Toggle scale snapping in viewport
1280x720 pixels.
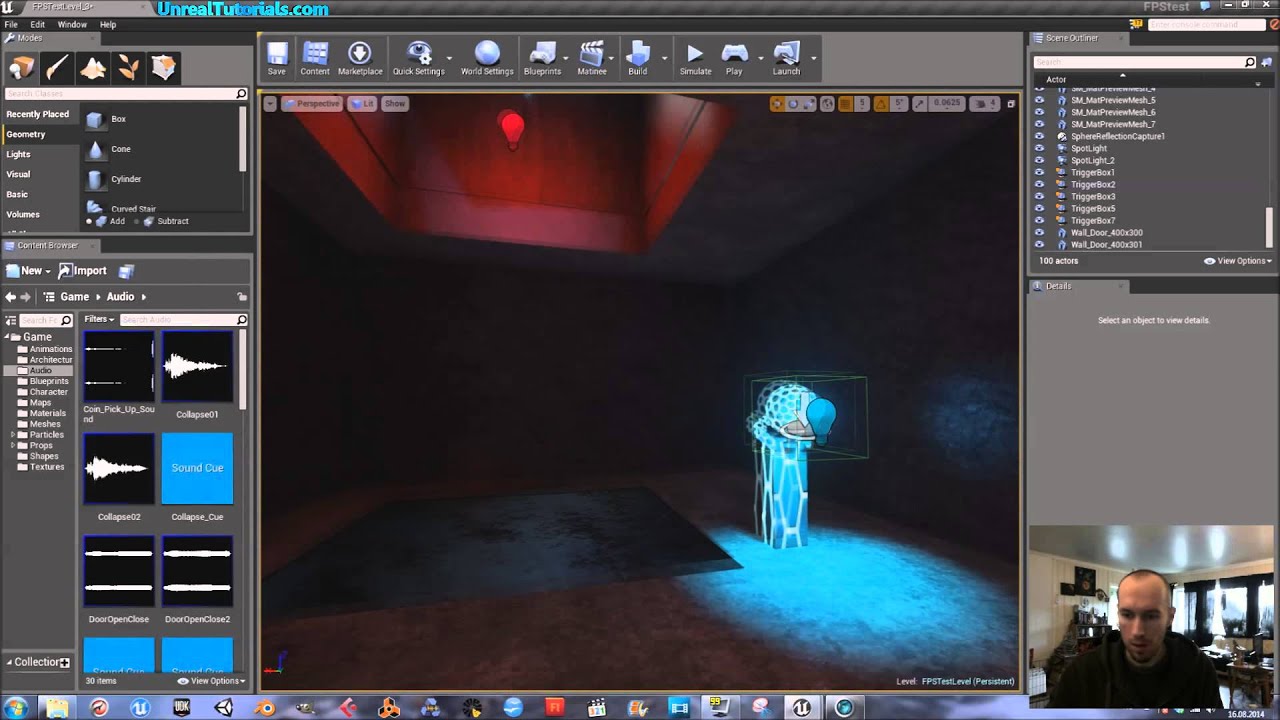click(x=921, y=104)
